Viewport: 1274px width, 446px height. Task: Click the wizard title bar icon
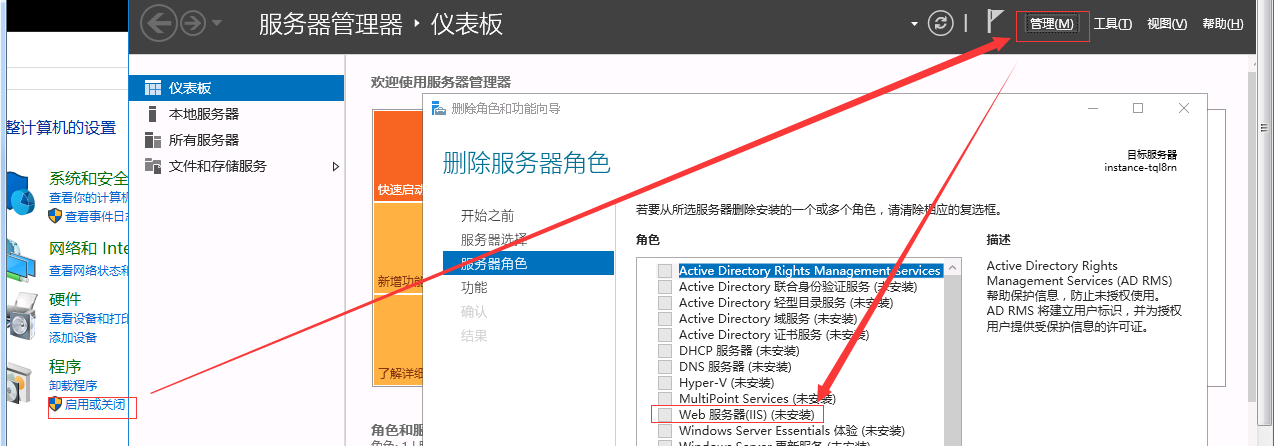click(439, 108)
